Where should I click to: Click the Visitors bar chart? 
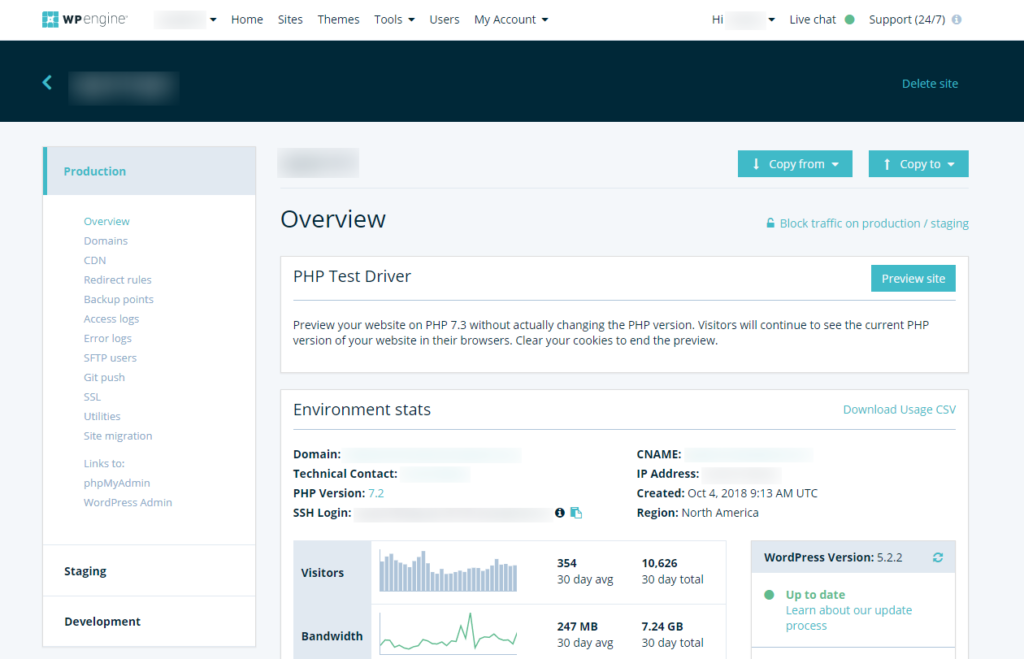pyautogui.click(x=448, y=572)
